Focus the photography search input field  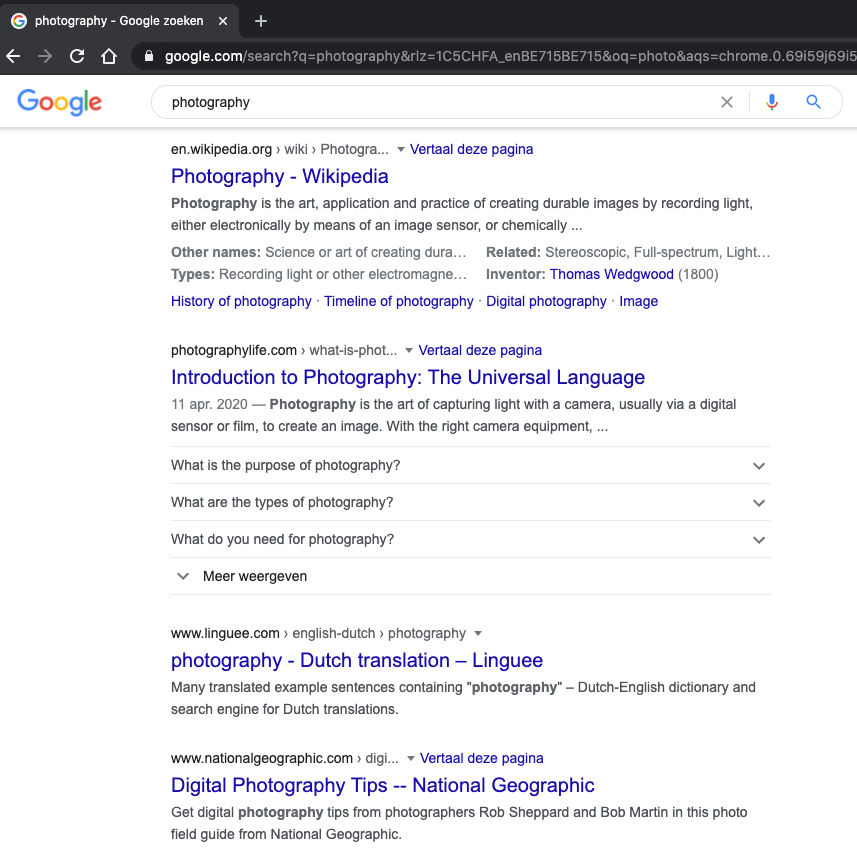(437, 102)
